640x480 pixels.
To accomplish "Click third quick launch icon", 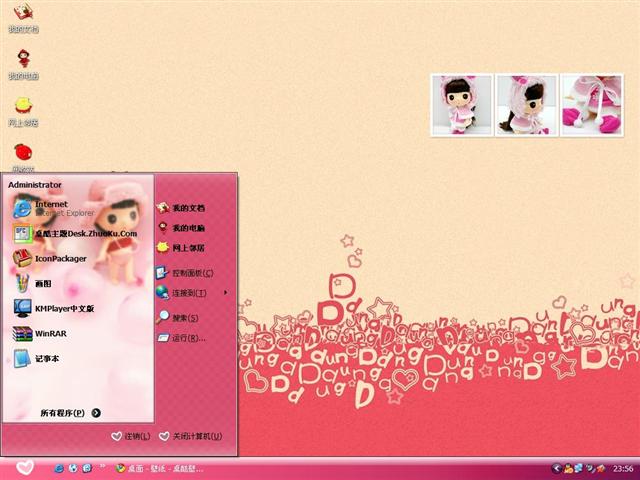I will click(87, 468).
